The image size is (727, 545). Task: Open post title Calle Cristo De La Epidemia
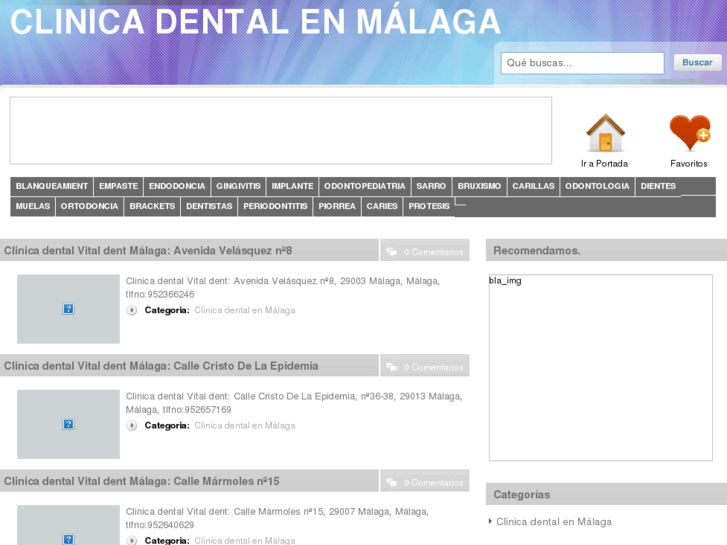point(161,366)
